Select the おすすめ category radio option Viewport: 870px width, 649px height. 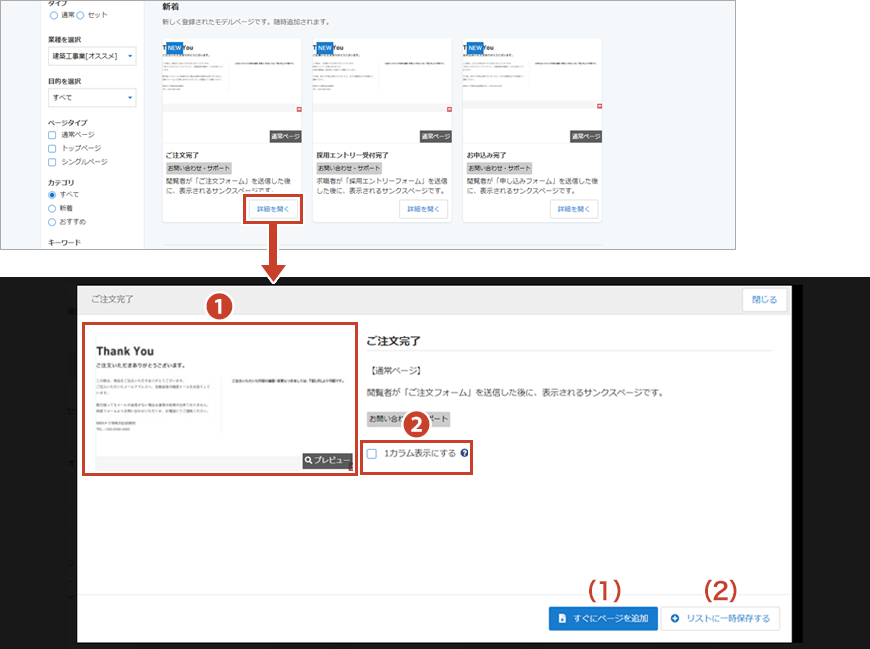pyautogui.click(x=53, y=221)
